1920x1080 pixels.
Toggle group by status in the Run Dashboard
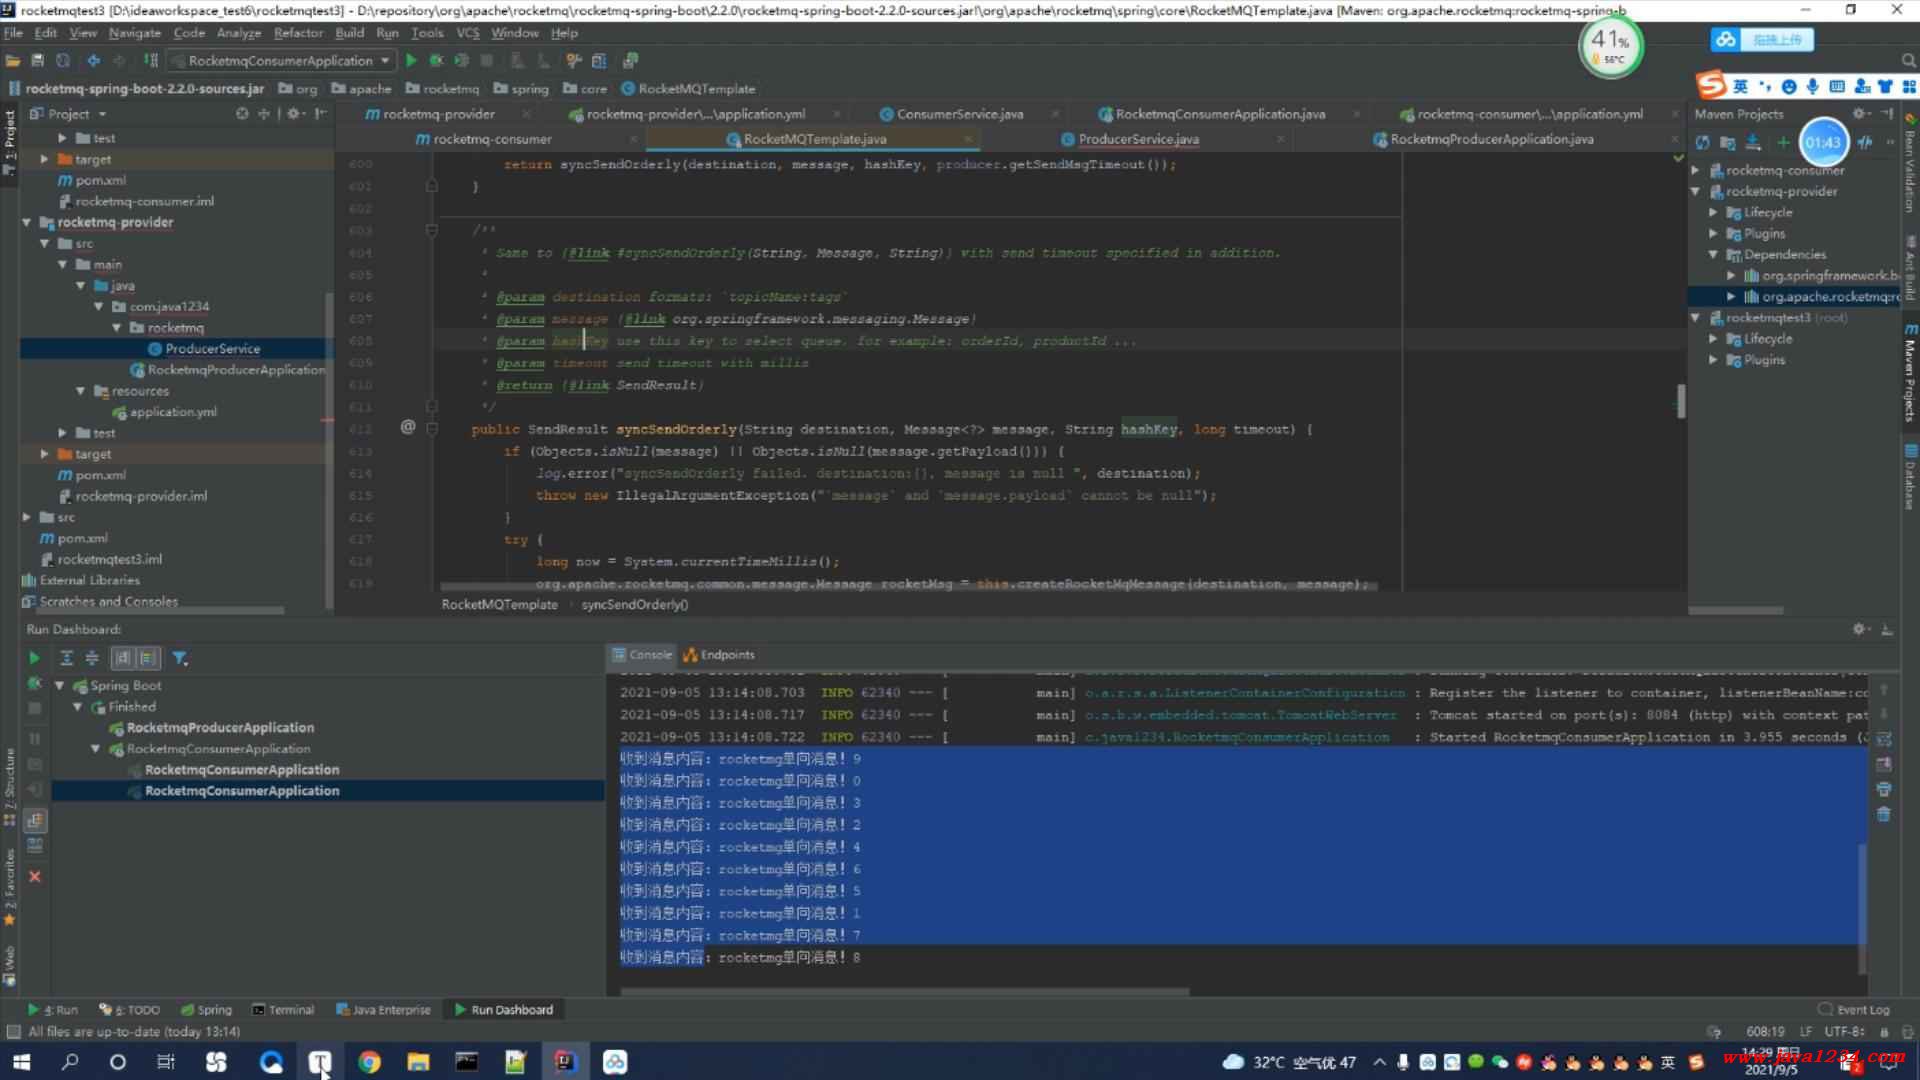coord(148,658)
